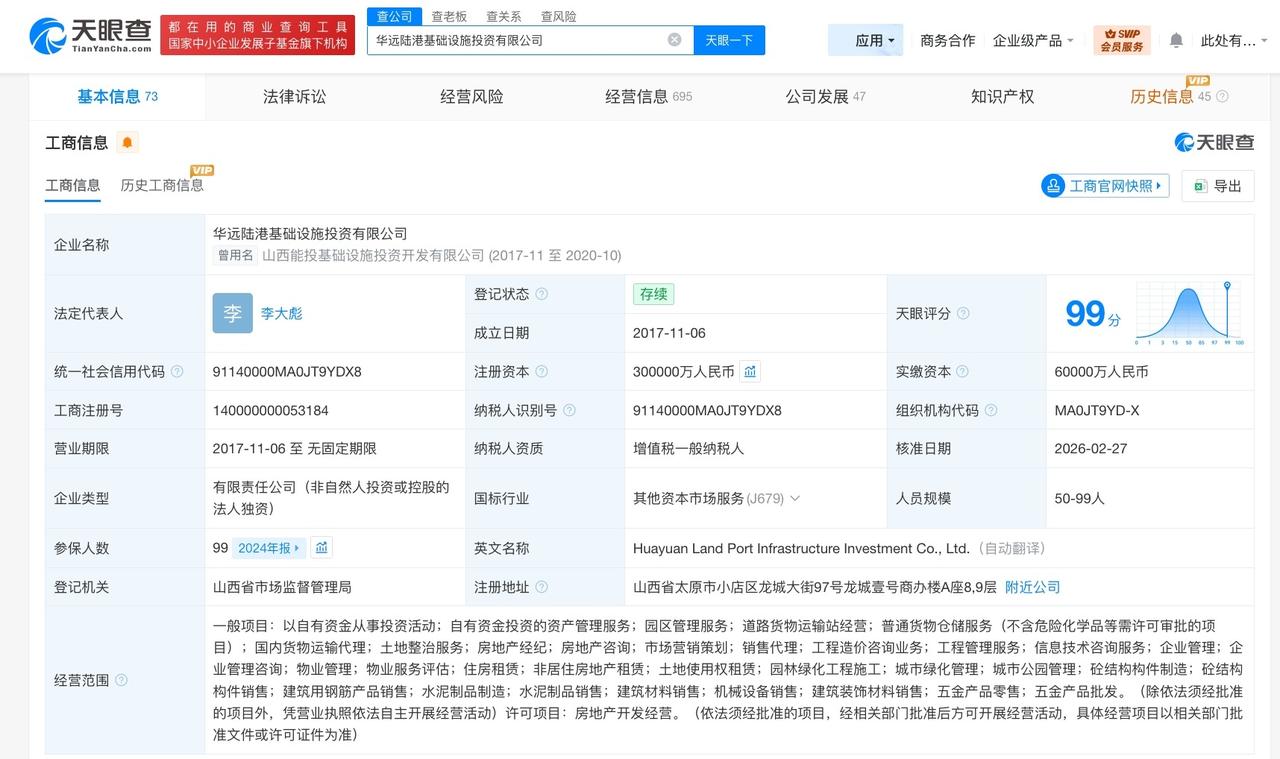The height and width of the screenshot is (759, 1280).
Task: Open the insured headcount chart icon
Action: pyautogui.click(x=321, y=548)
